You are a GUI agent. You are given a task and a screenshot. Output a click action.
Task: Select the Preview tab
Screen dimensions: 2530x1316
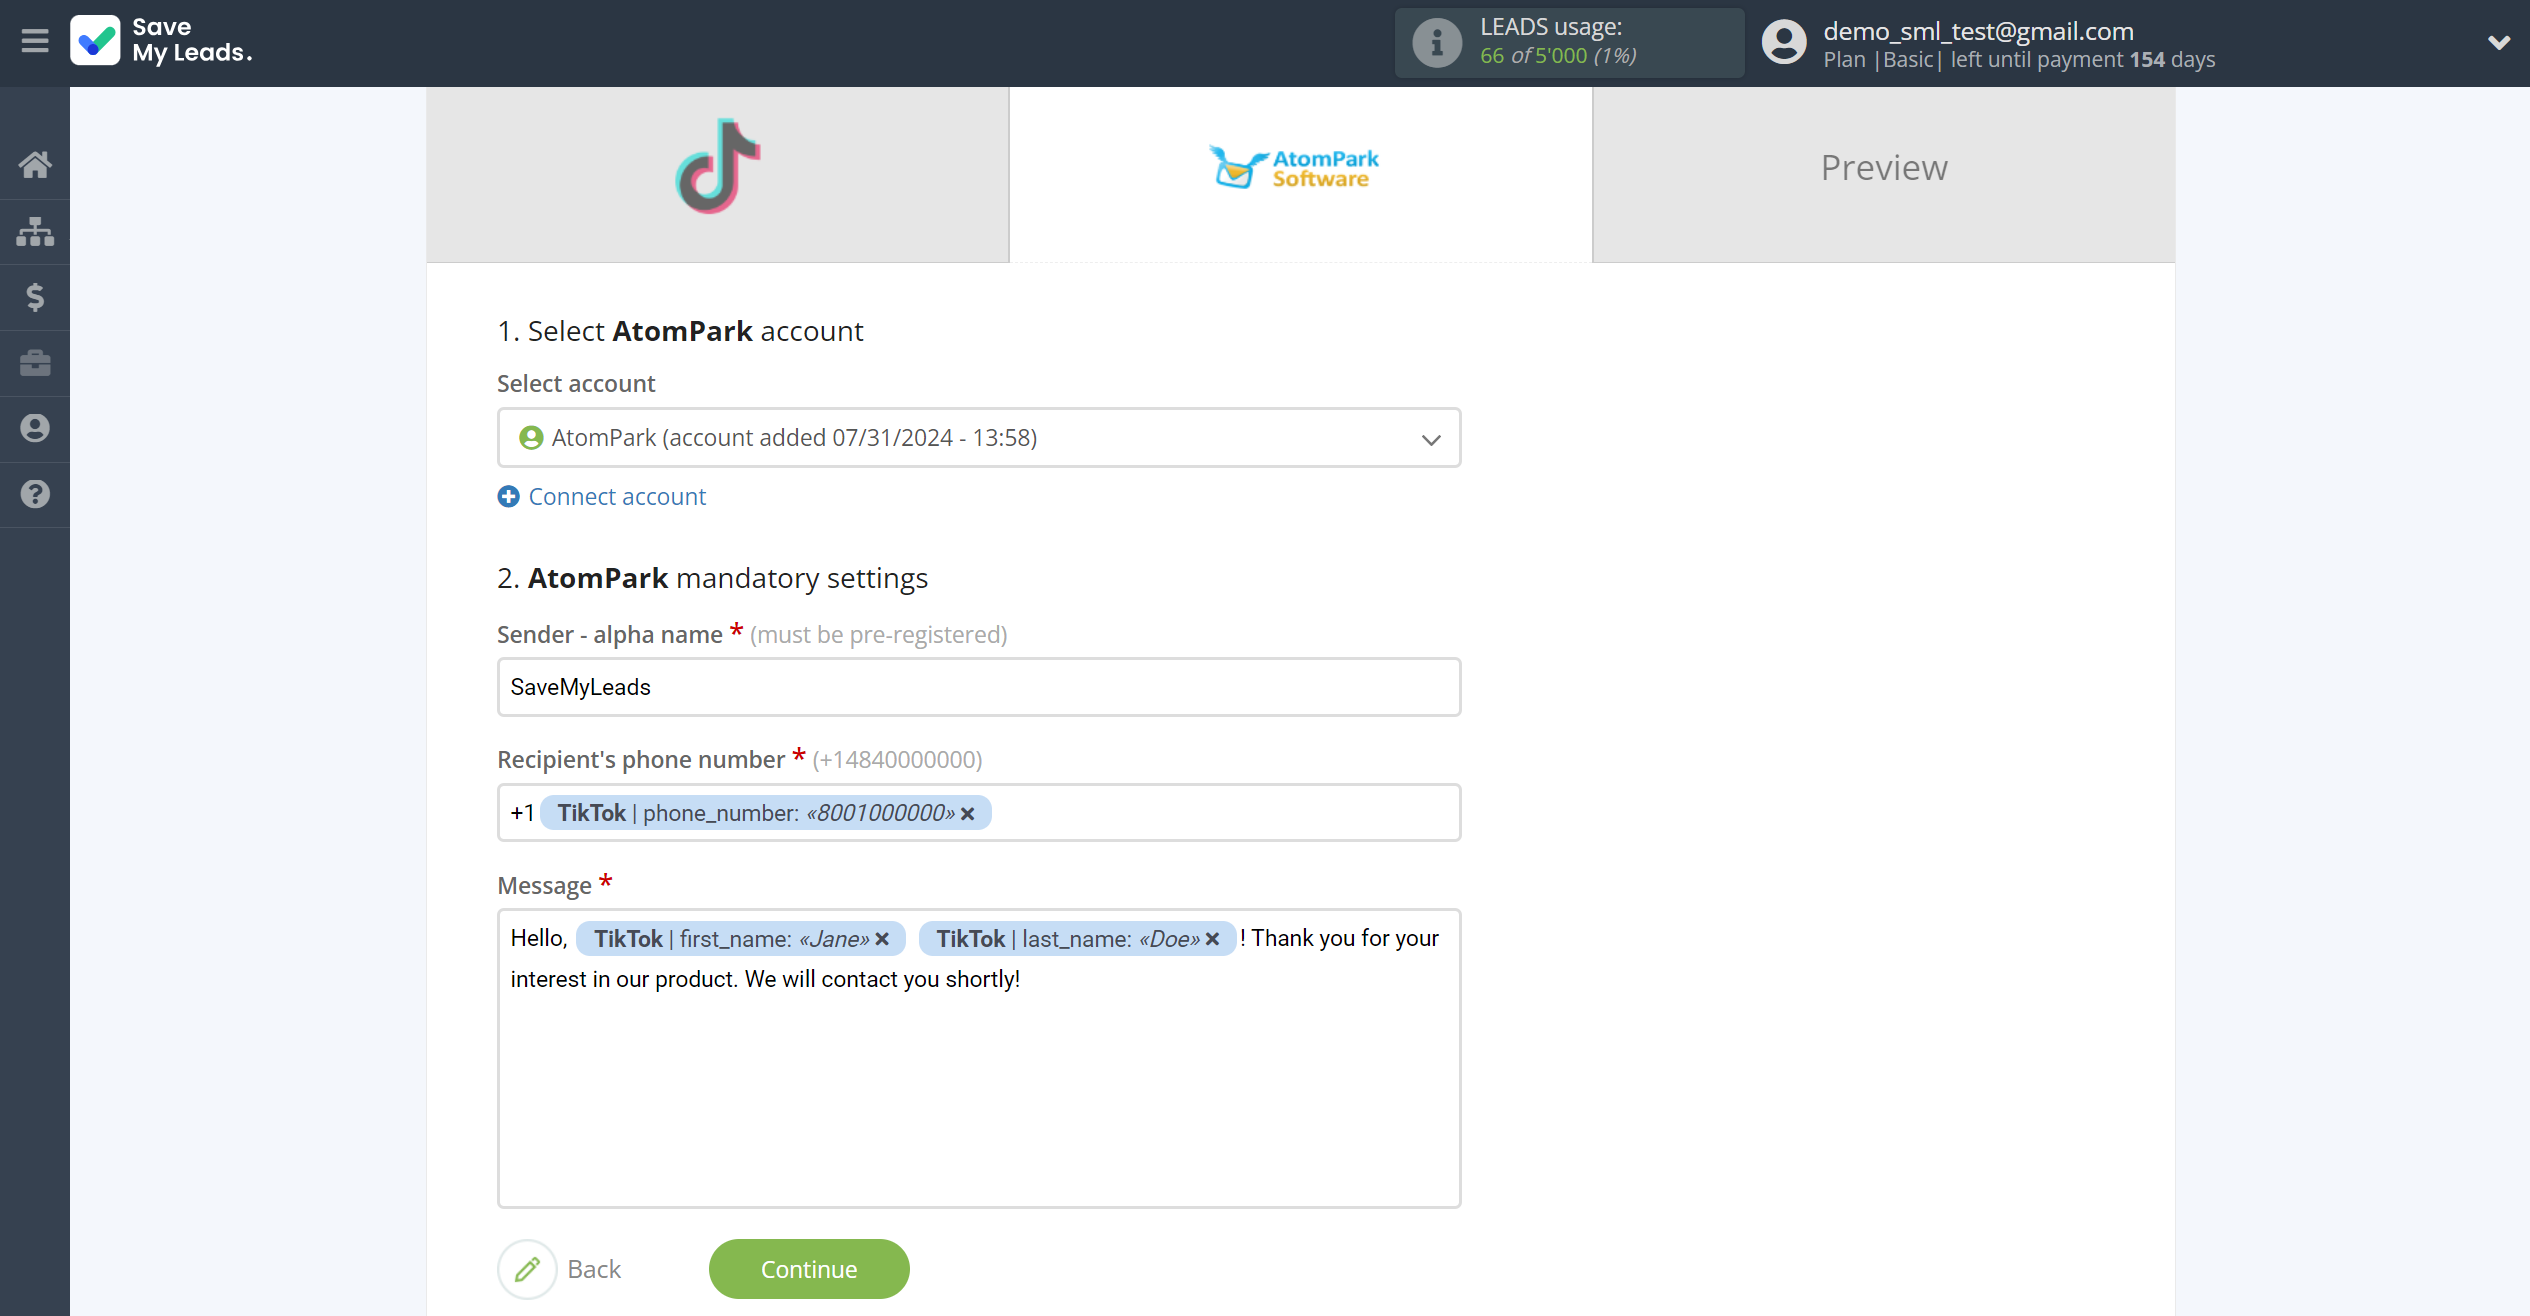click(1884, 166)
